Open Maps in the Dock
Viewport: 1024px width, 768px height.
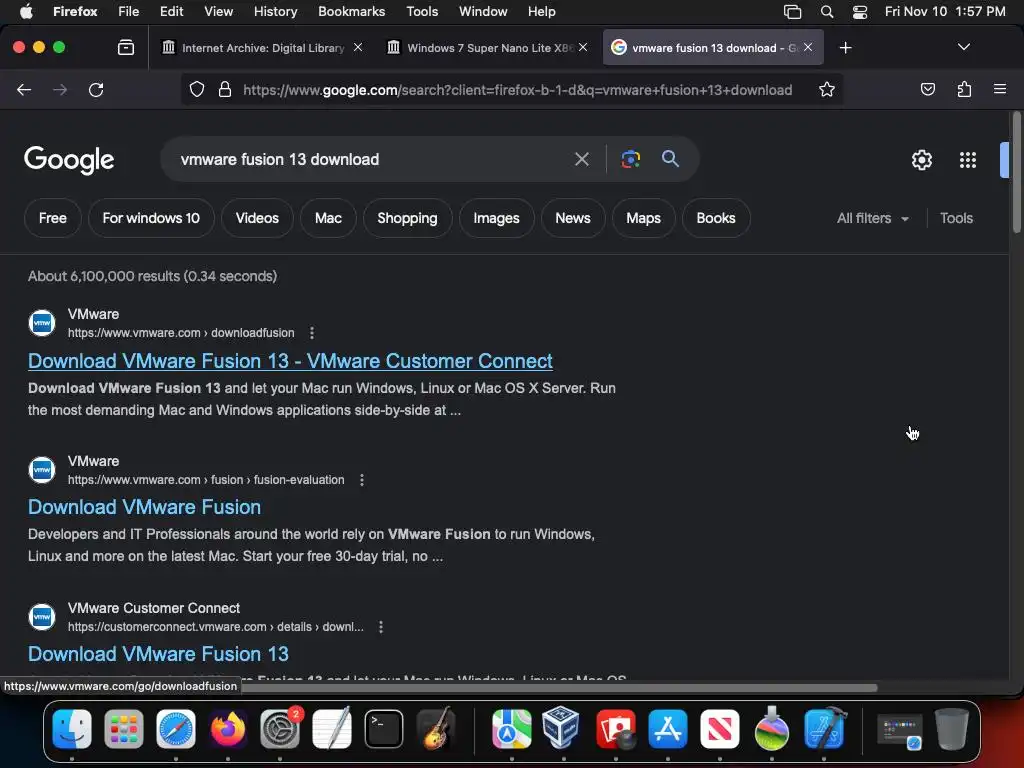511,728
